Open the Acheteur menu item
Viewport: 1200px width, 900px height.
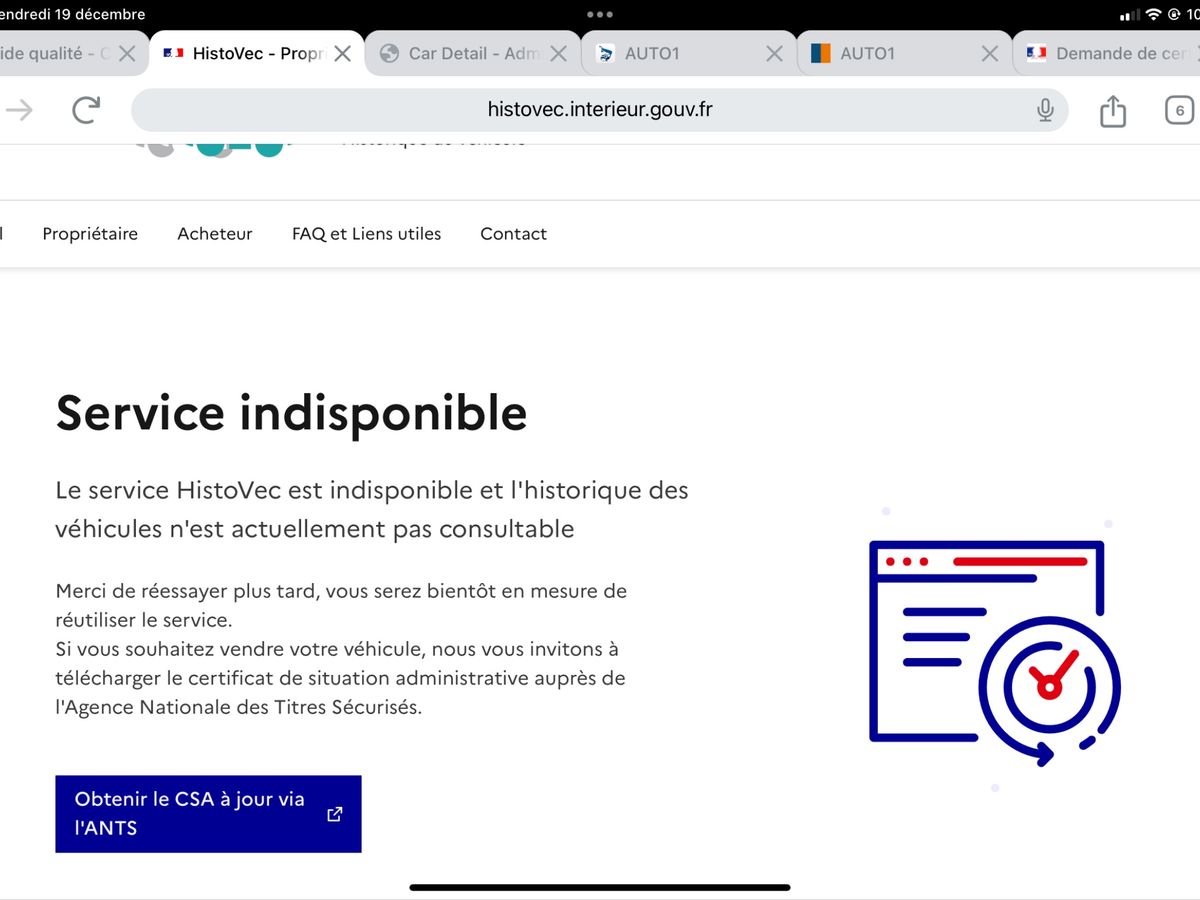coord(215,234)
